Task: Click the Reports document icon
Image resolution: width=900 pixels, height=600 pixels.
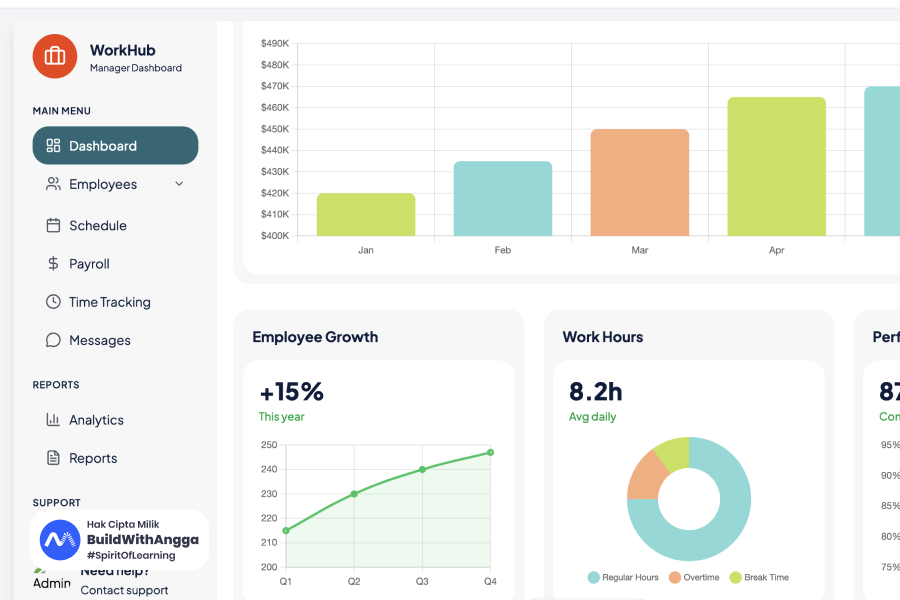Action: (54, 458)
